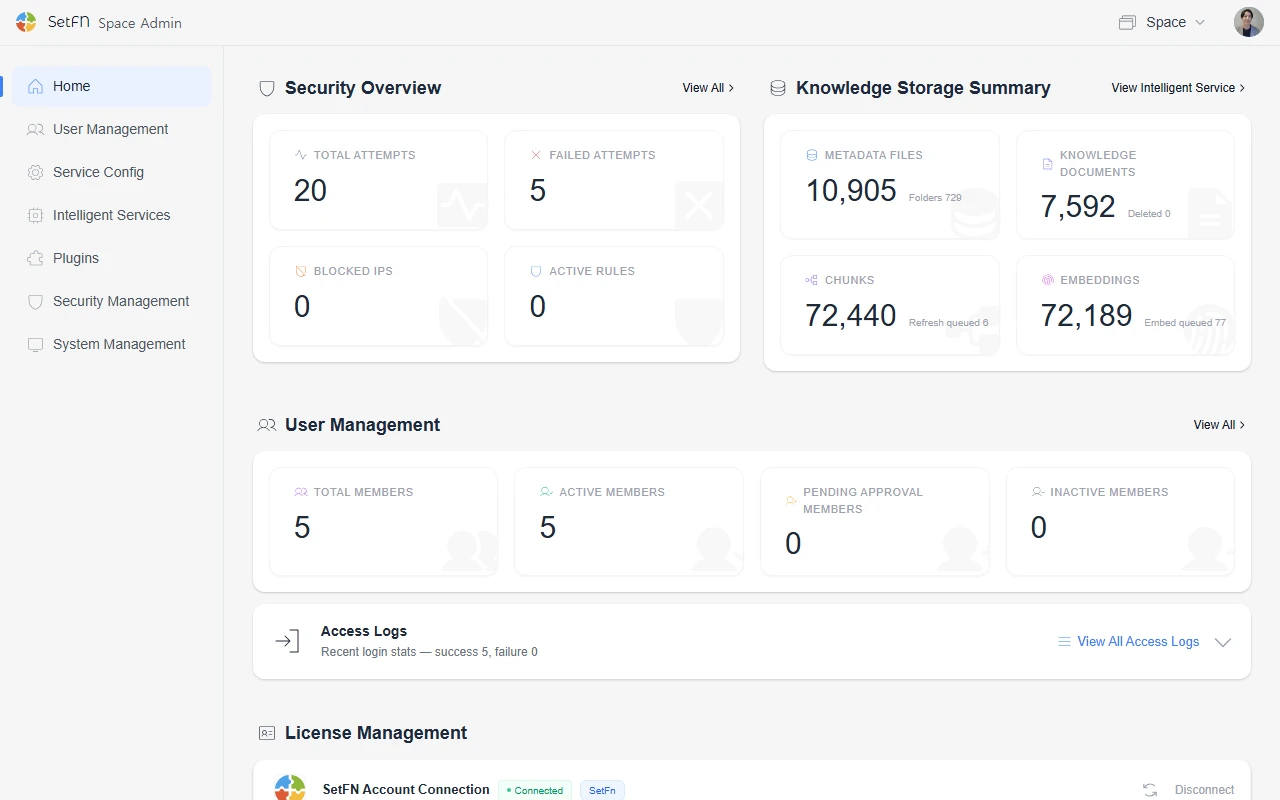Open the user avatar in header
Image resolution: width=1280 pixels, height=800 pixels.
(1248, 22)
